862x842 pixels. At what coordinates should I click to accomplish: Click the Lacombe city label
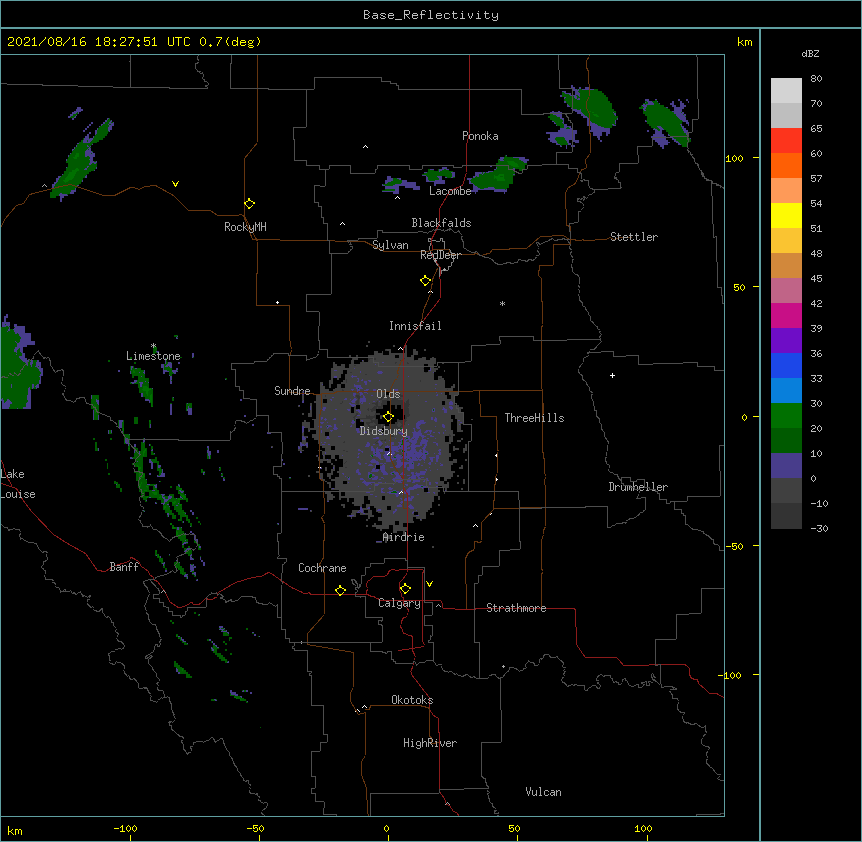[x=450, y=191]
